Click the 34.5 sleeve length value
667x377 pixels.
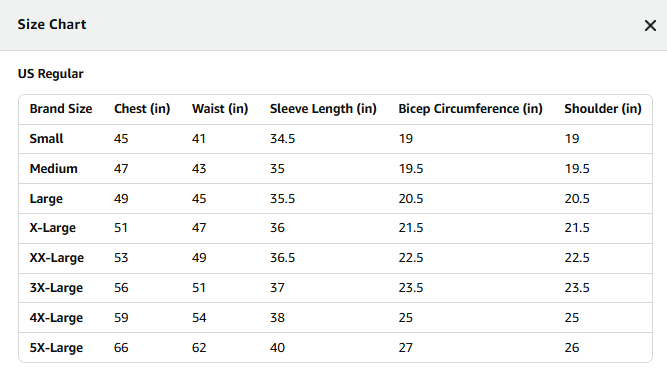click(x=282, y=139)
